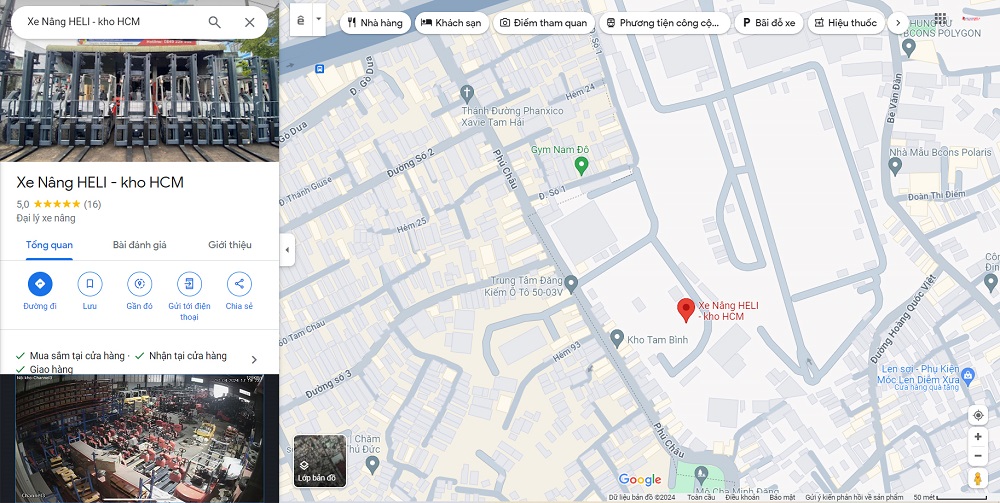Send to phone via Gửi tới điện thoại
The height and width of the screenshot is (503, 1000).
click(x=189, y=284)
